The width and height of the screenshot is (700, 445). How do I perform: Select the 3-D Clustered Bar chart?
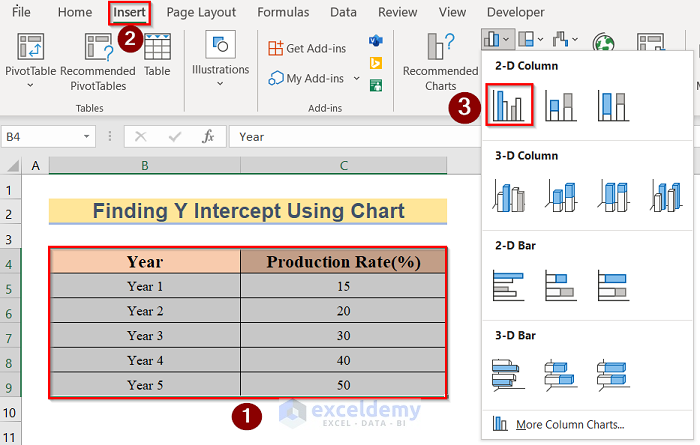pos(509,375)
